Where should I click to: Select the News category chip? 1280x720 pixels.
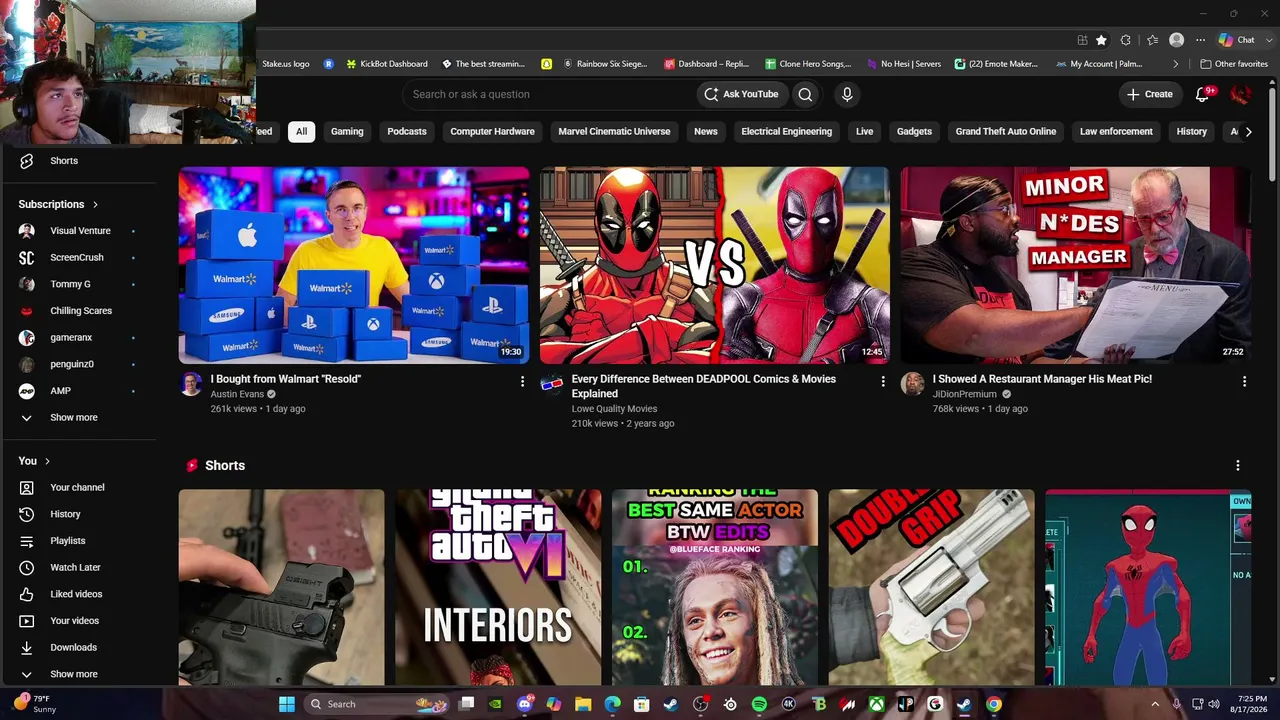click(x=706, y=132)
